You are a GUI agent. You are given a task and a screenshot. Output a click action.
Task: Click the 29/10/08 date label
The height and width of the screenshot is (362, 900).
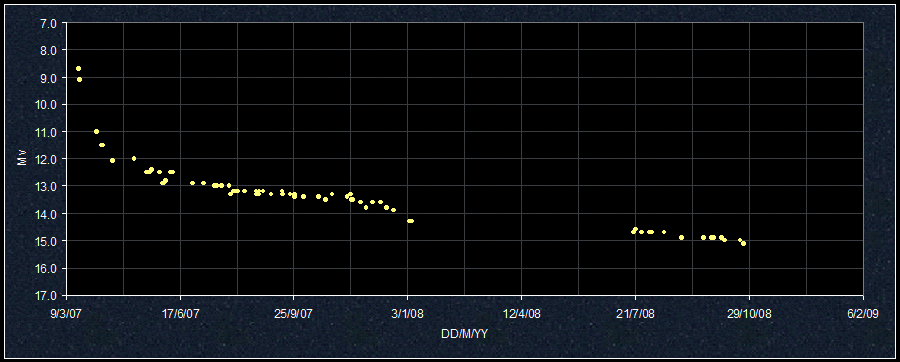(x=749, y=314)
